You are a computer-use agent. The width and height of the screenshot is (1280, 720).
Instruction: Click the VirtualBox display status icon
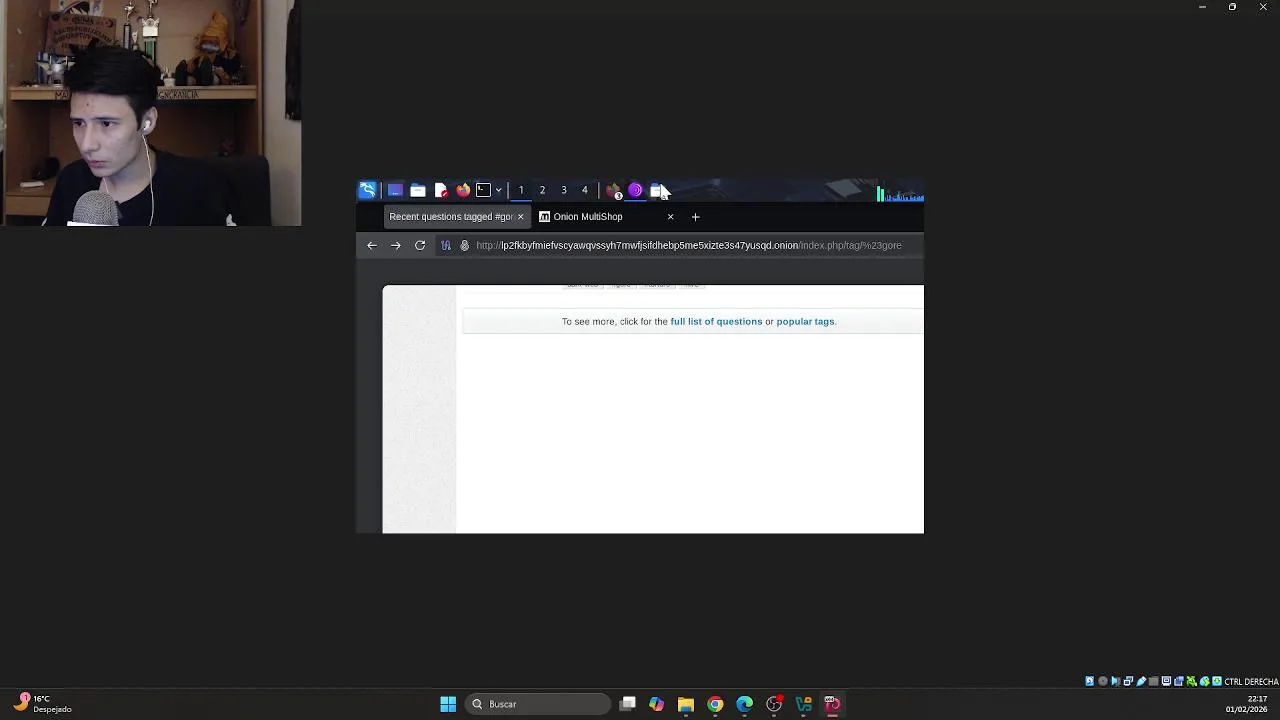click(1166, 681)
